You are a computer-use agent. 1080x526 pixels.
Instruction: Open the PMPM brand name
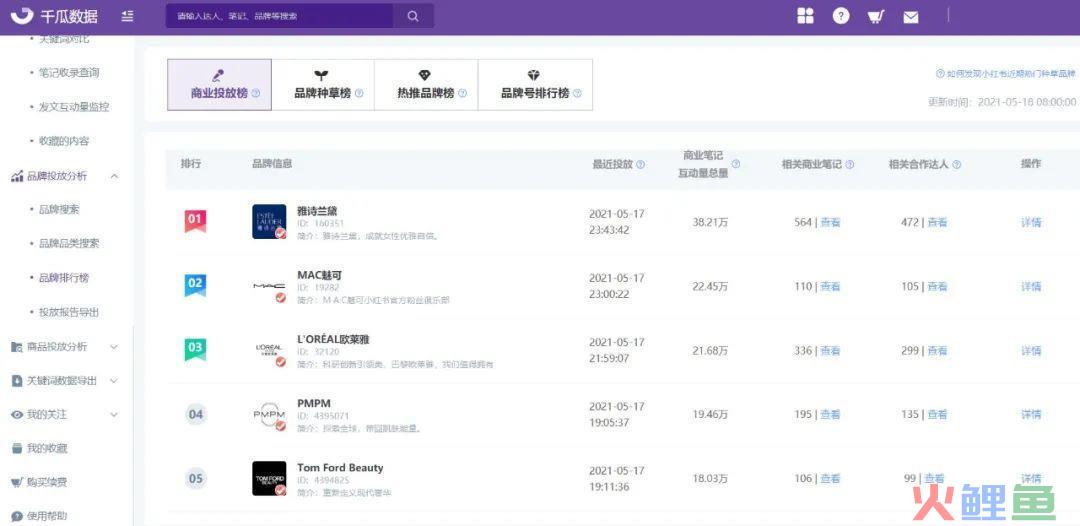click(x=314, y=403)
